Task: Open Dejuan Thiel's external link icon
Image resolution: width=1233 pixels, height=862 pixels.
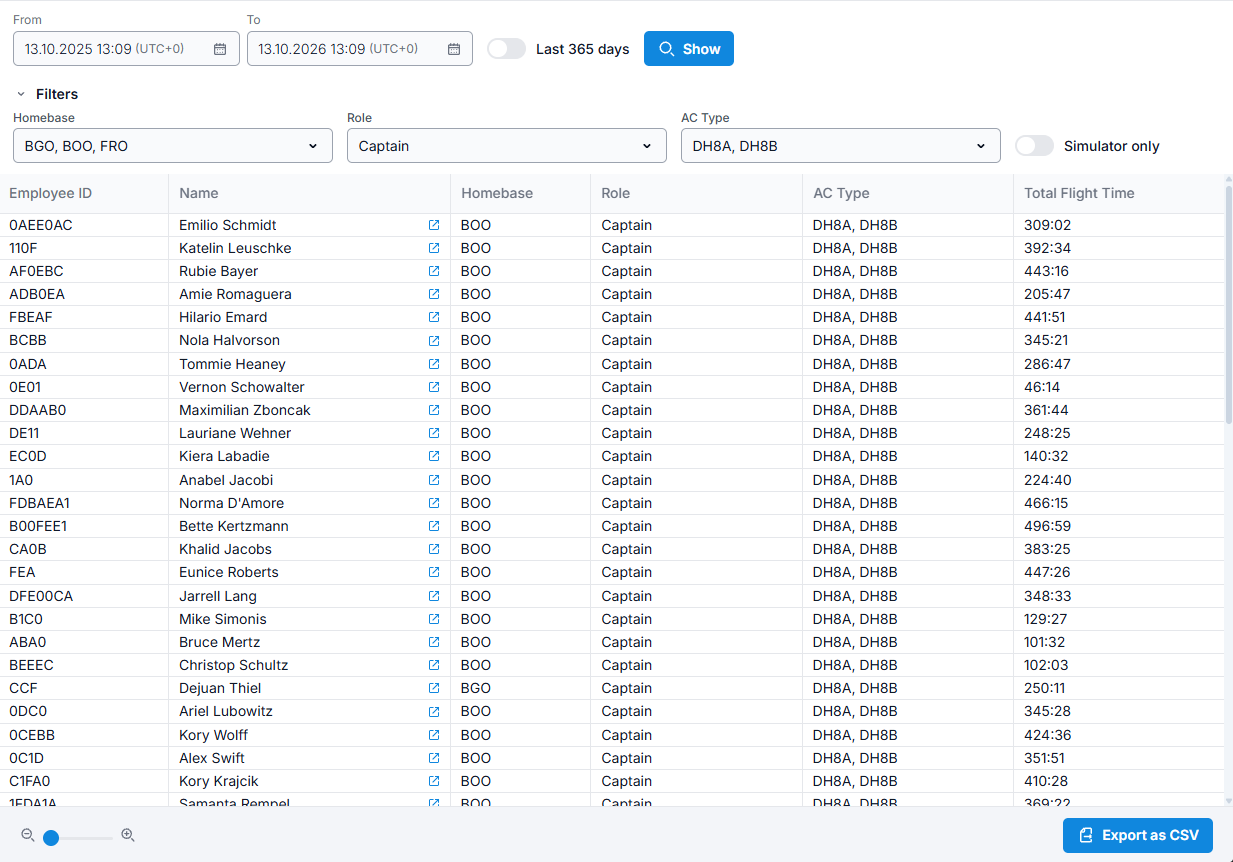Action: pyautogui.click(x=434, y=688)
